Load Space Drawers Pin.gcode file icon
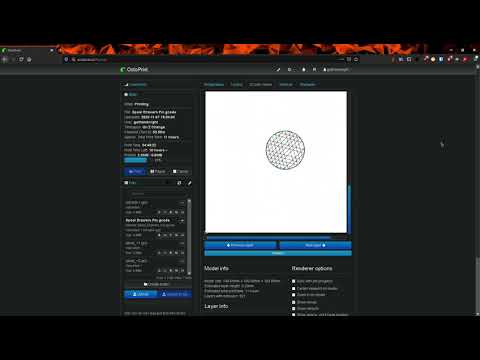 [x=177, y=235]
